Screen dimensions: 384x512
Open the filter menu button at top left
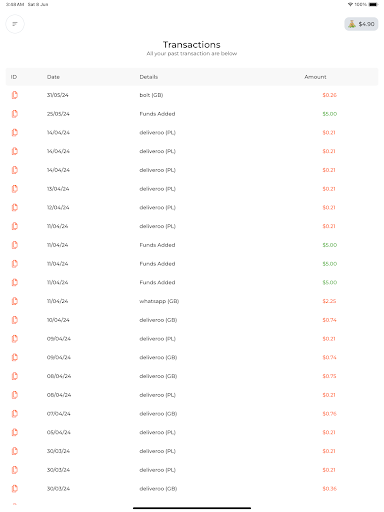coord(15,24)
